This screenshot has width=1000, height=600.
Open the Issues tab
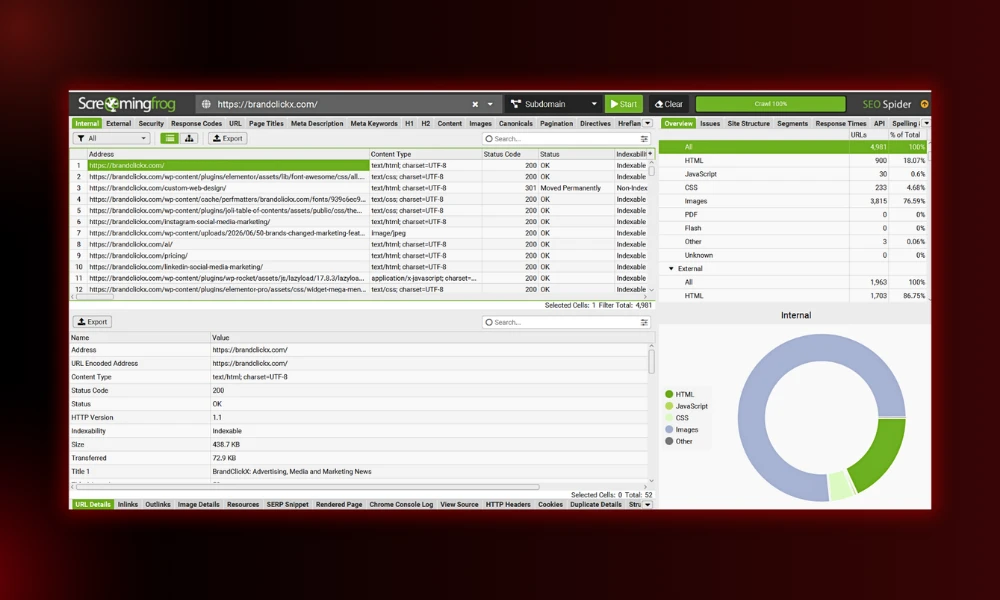coord(710,124)
